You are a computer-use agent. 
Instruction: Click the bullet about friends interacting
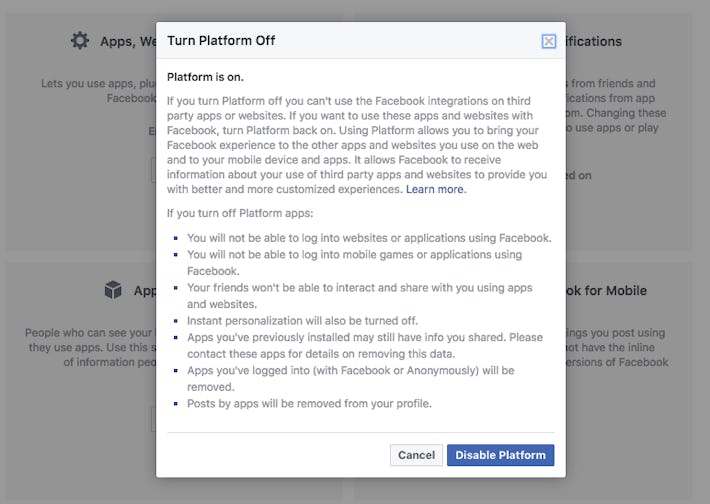[x=359, y=287]
